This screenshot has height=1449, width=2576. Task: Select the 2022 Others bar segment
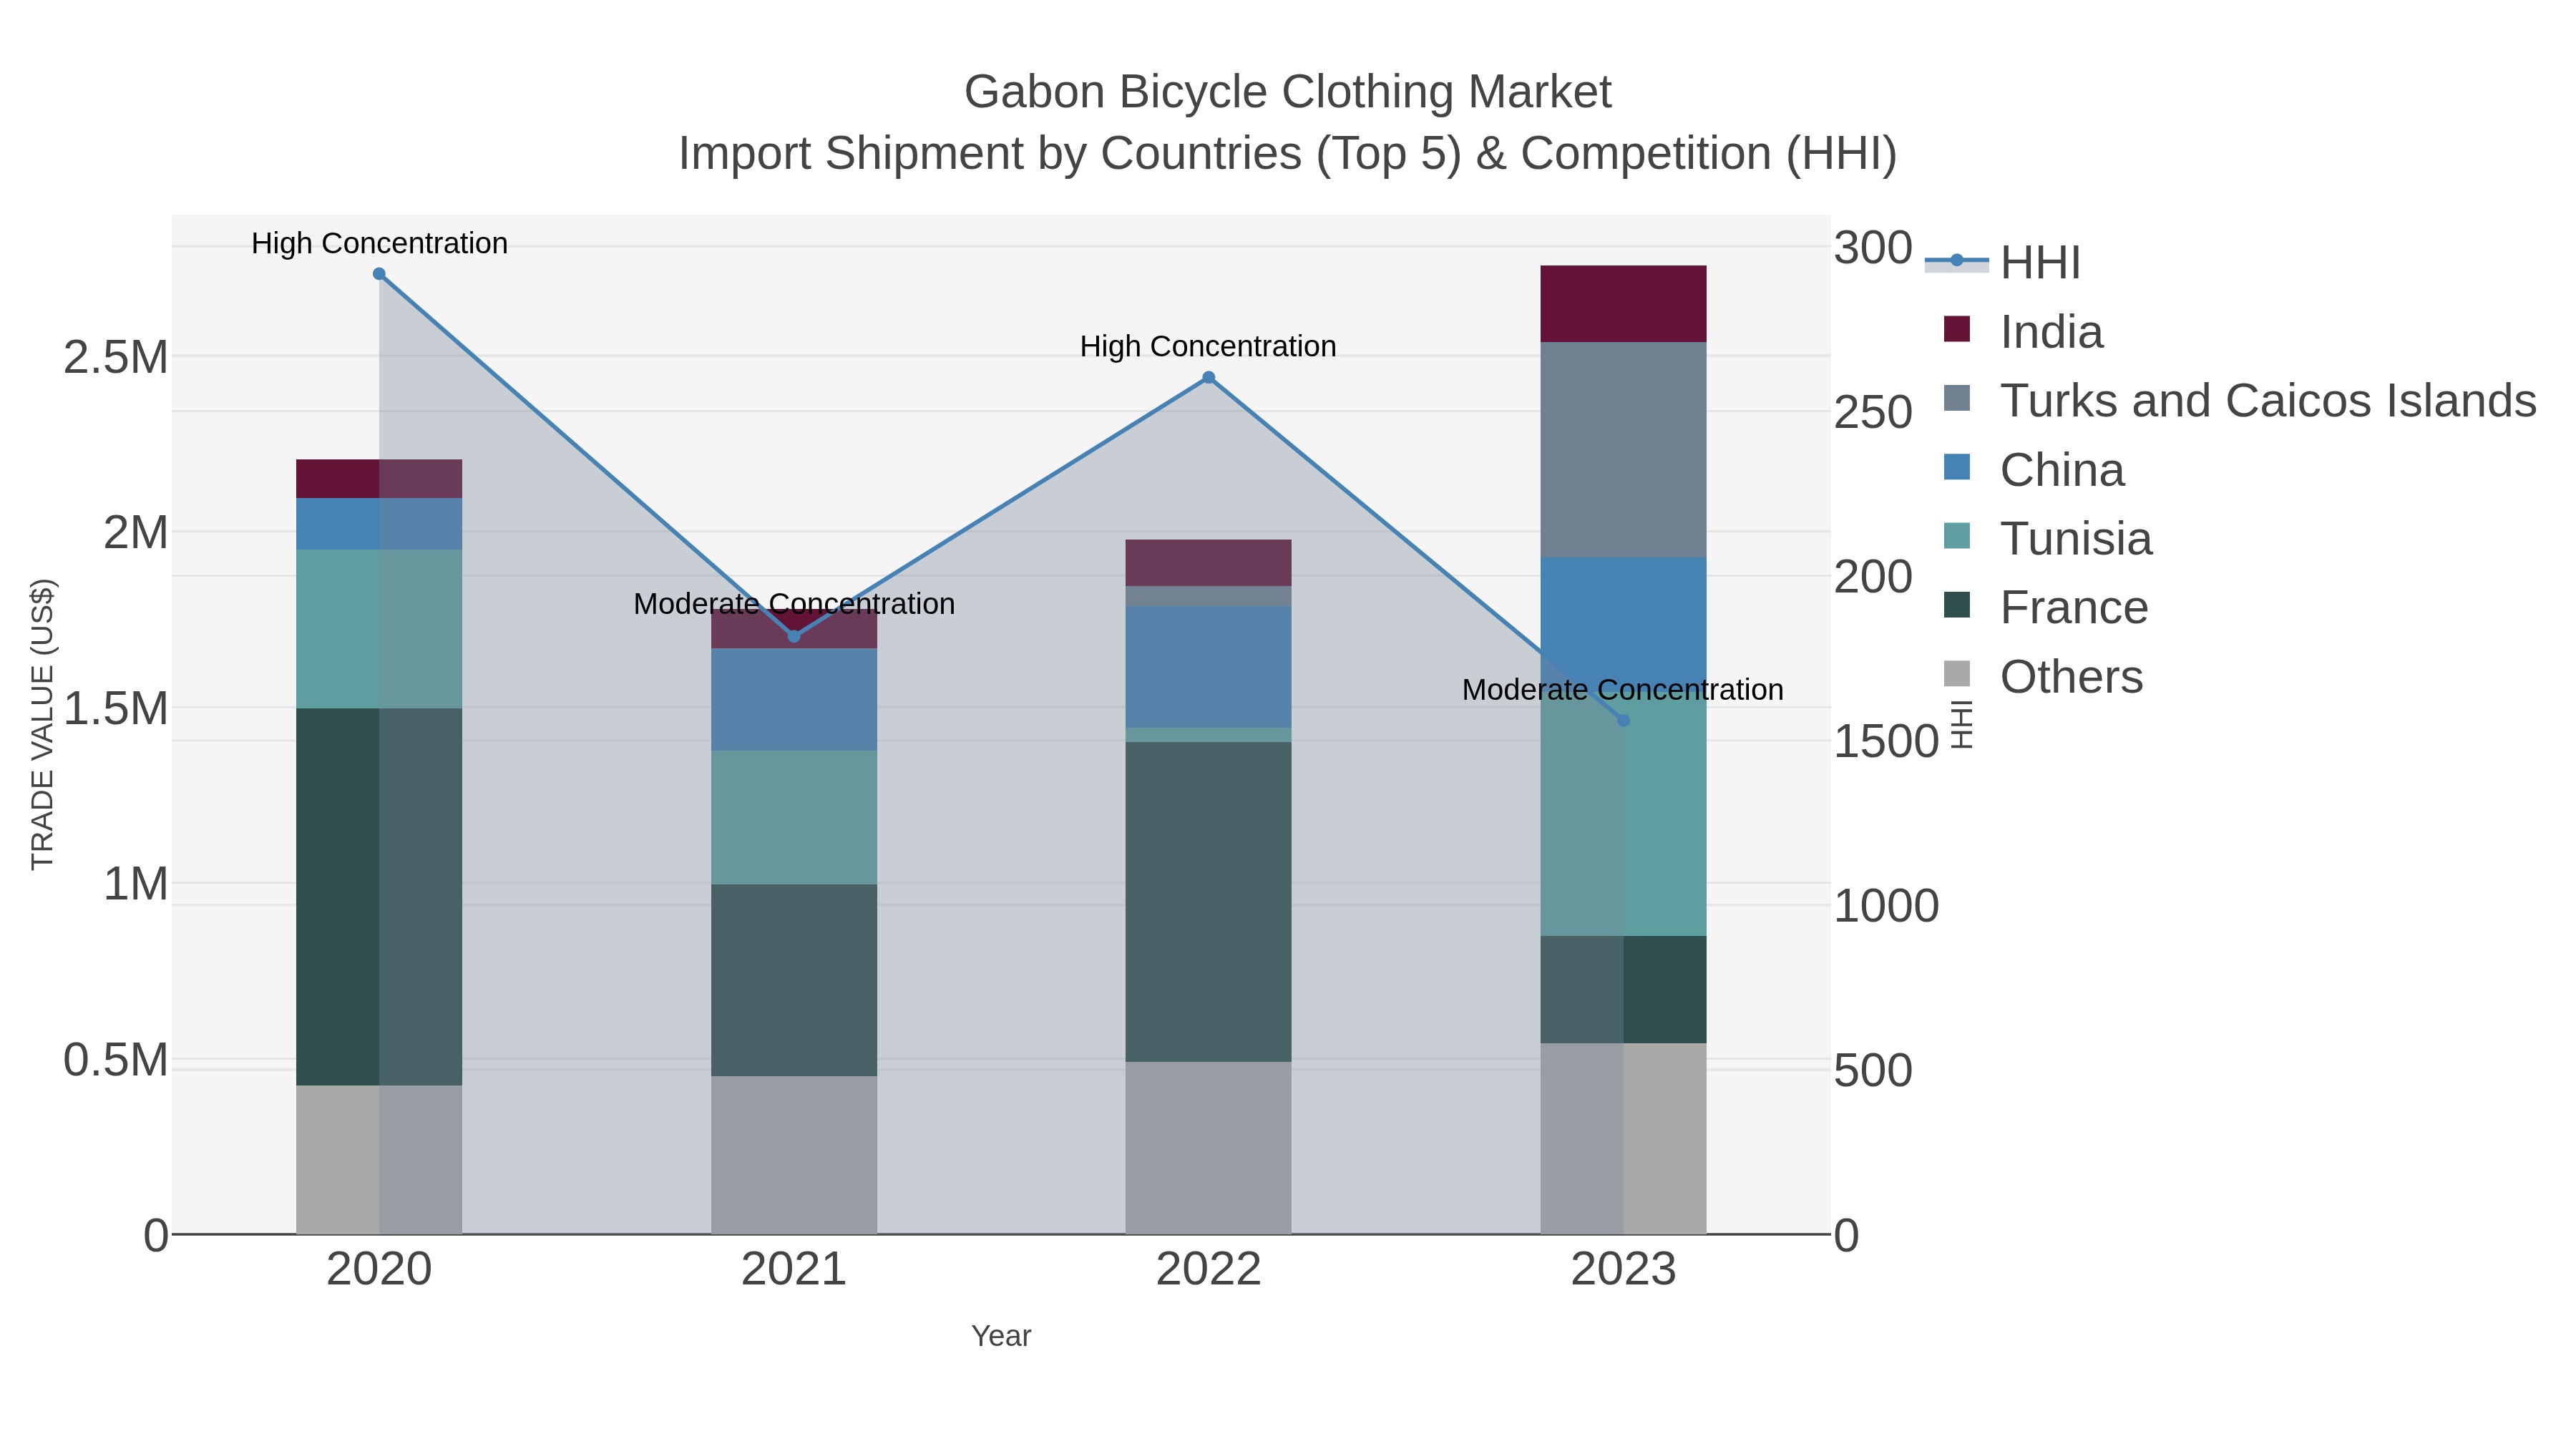coord(1208,1148)
